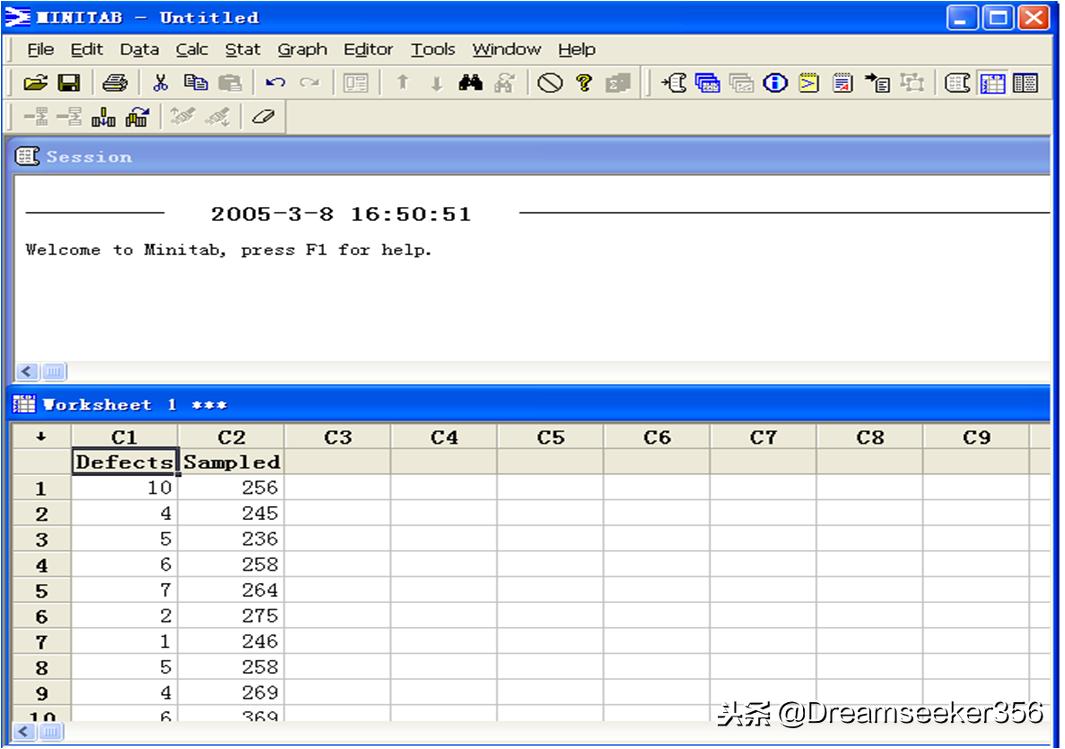Open the Window menu
Viewport: 1065px width, 749px height.
pyautogui.click(x=507, y=50)
